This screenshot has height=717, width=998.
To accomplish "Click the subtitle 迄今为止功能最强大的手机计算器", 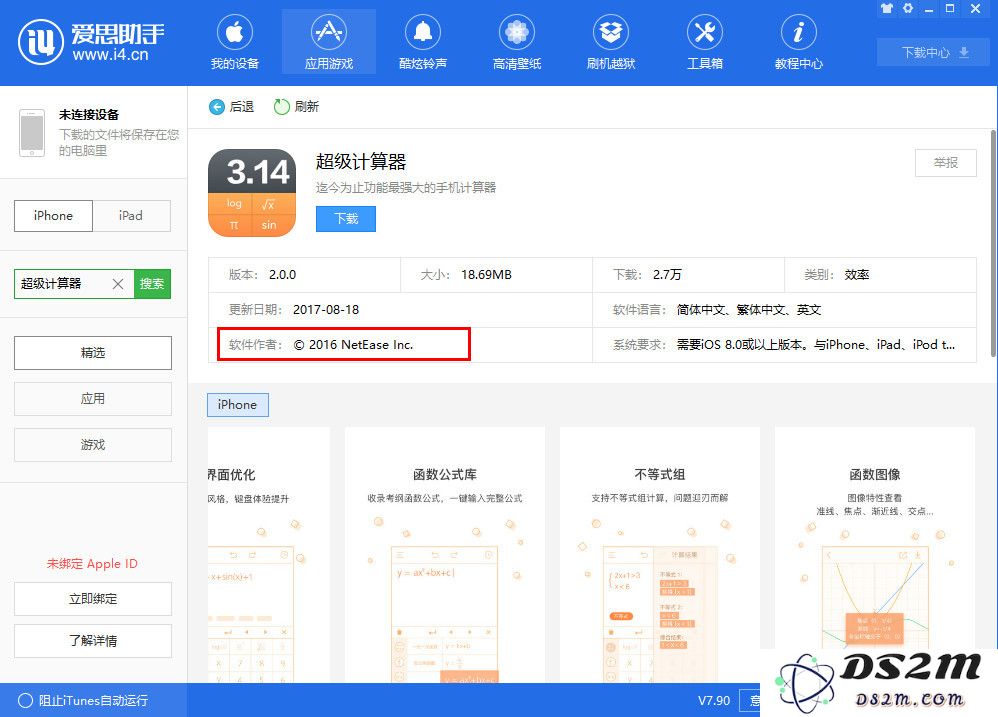I will pyautogui.click(x=406, y=188).
